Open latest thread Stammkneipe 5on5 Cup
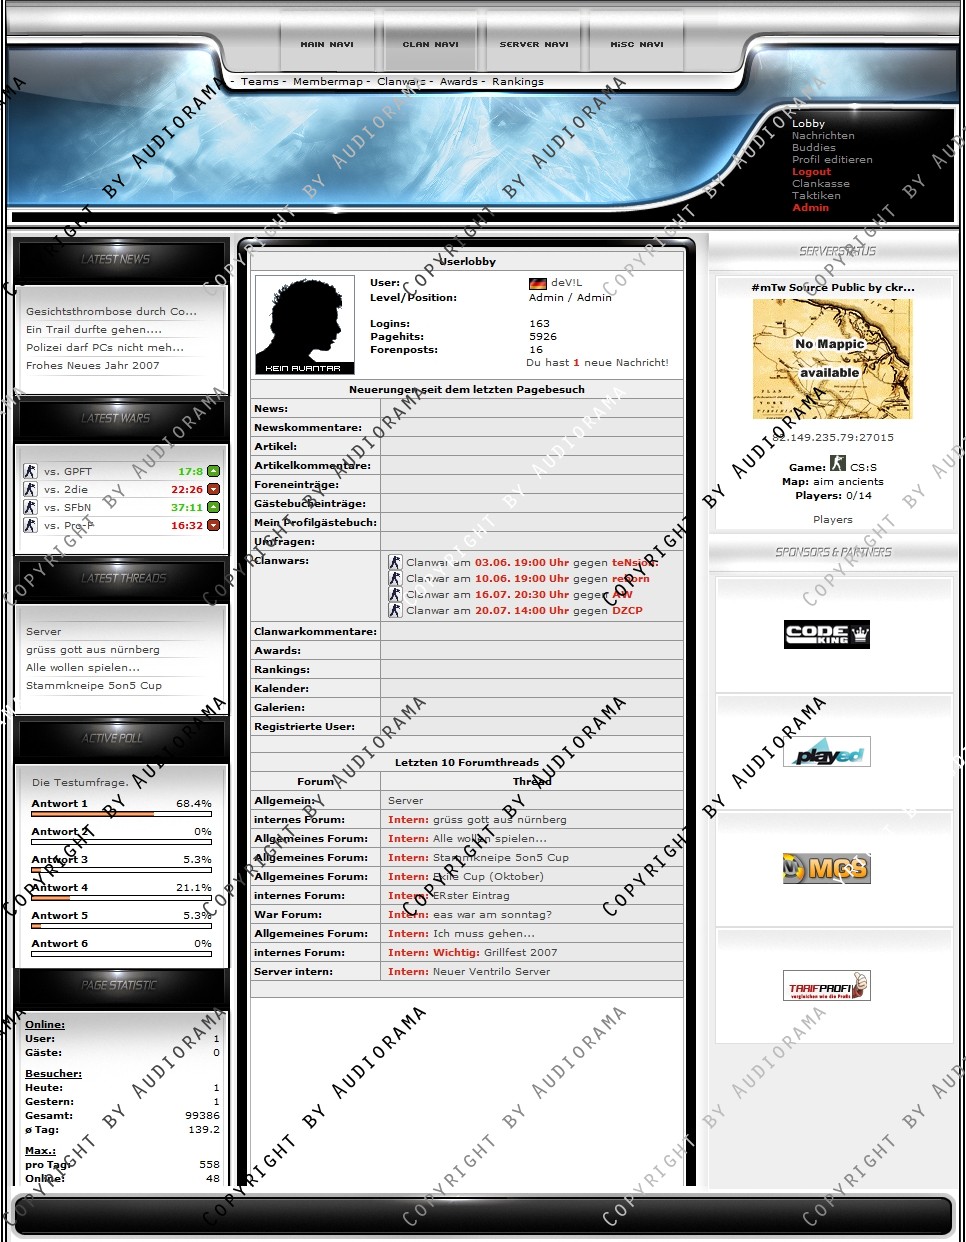 click(94, 686)
